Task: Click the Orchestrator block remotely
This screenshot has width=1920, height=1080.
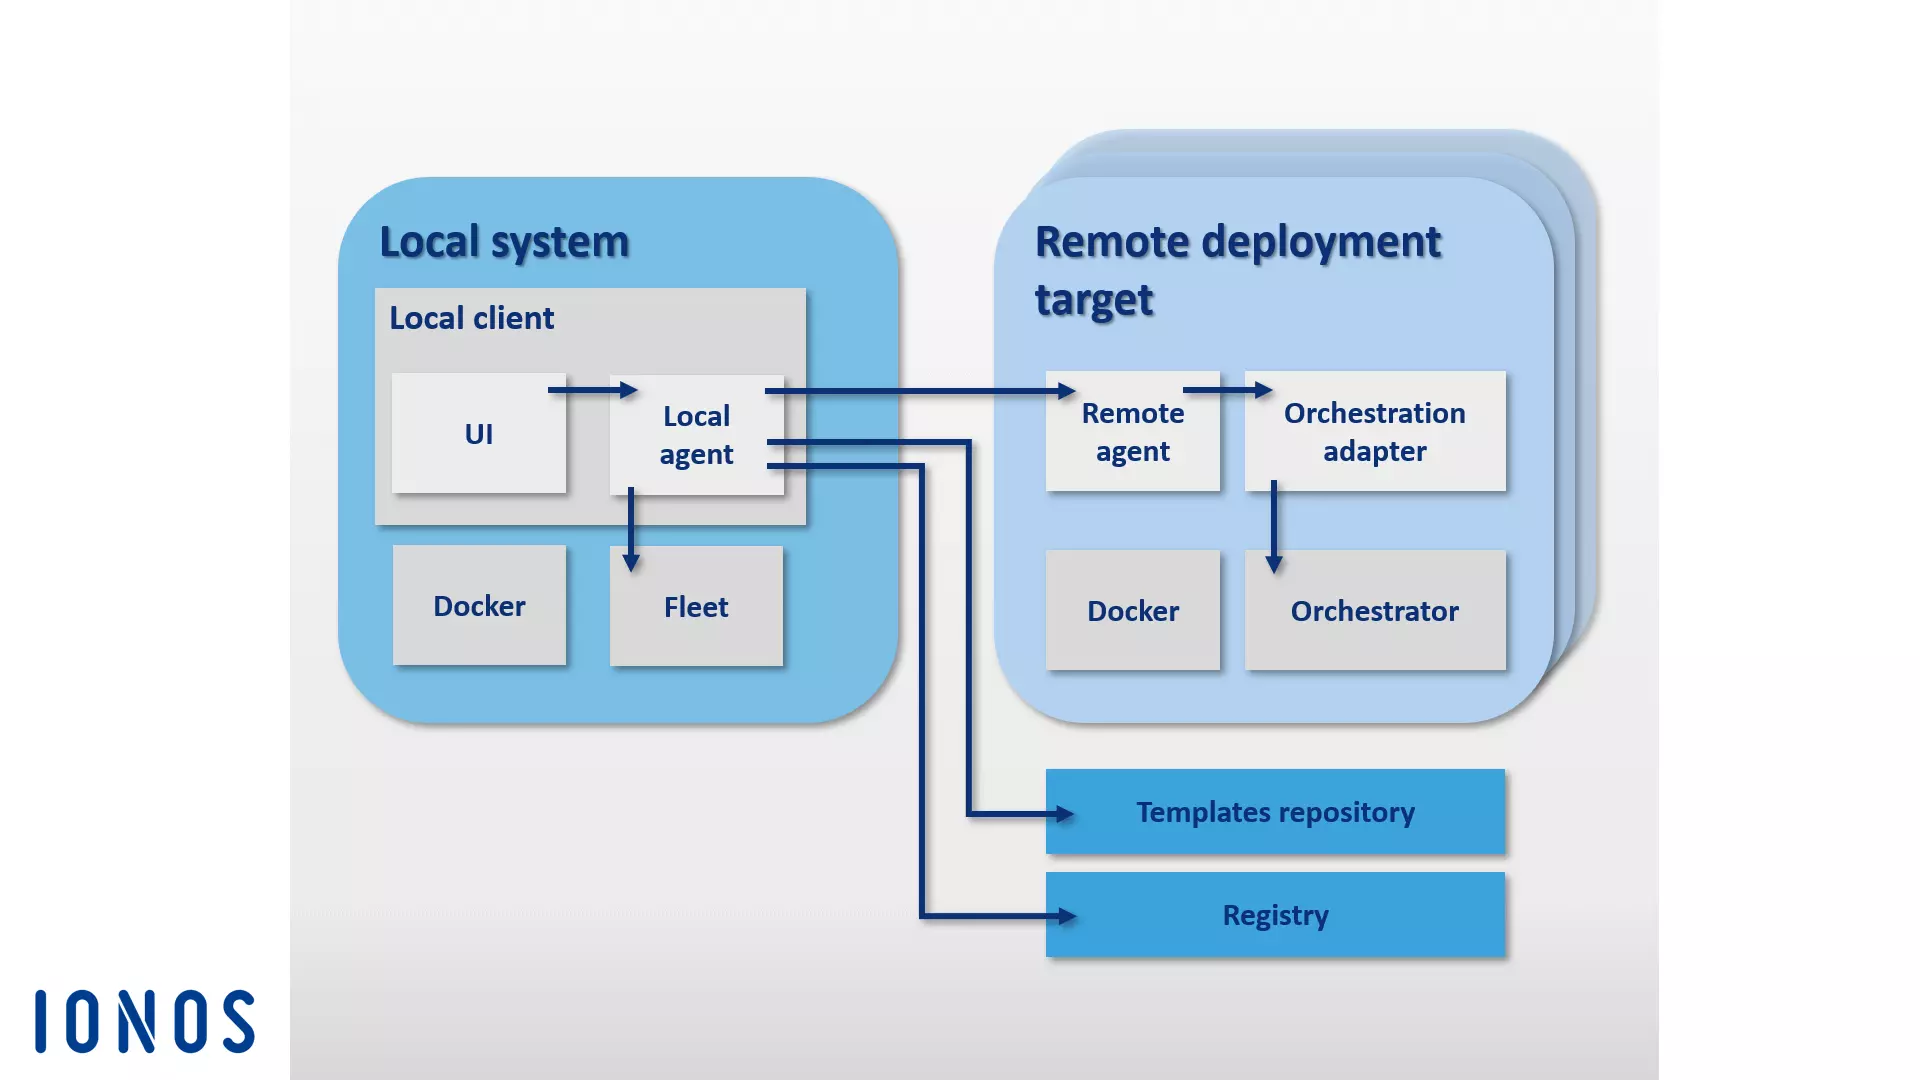Action: (1373, 611)
